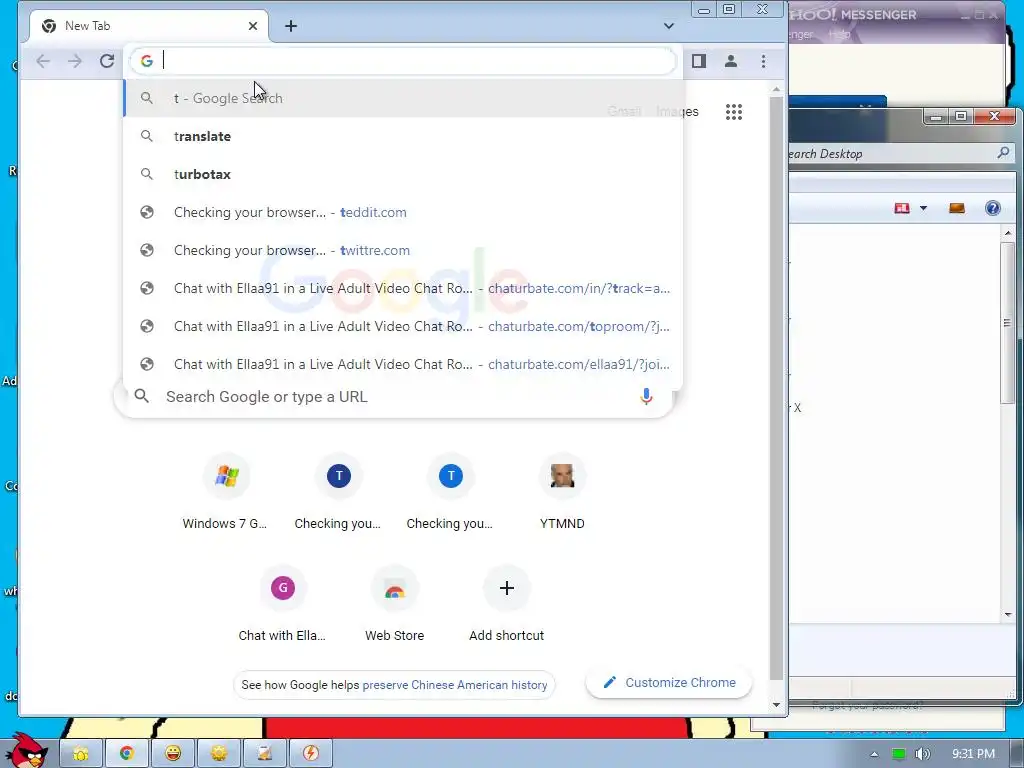Click the network tray icon
This screenshot has height=768, width=1024.
click(x=899, y=754)
